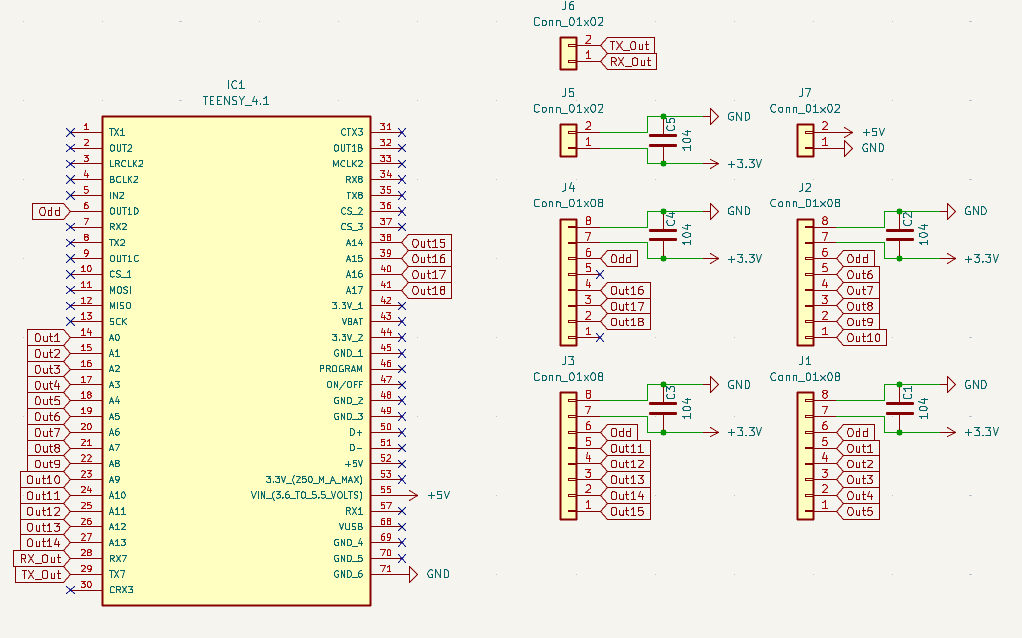1022x638 pixels.
Task: Select the Out11 label on connector J3
Action: [x=626, y=448]
